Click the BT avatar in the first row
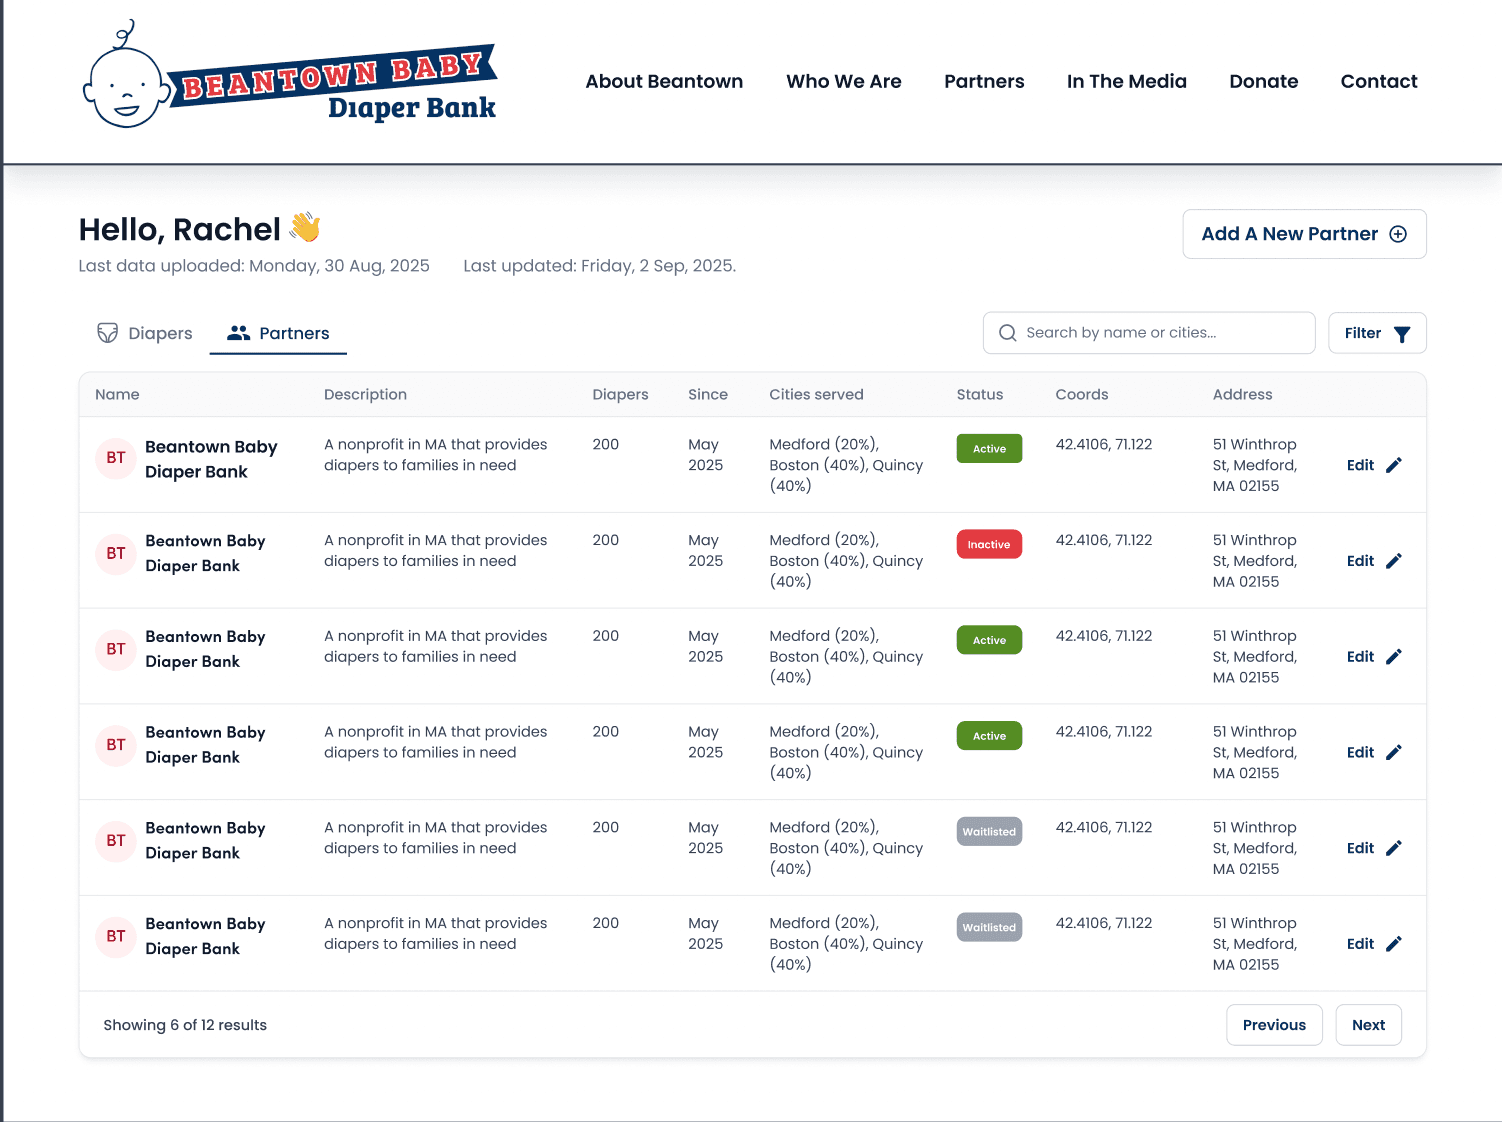The height and width of the screenshot is (1122, 1502). tap(116, 458)
